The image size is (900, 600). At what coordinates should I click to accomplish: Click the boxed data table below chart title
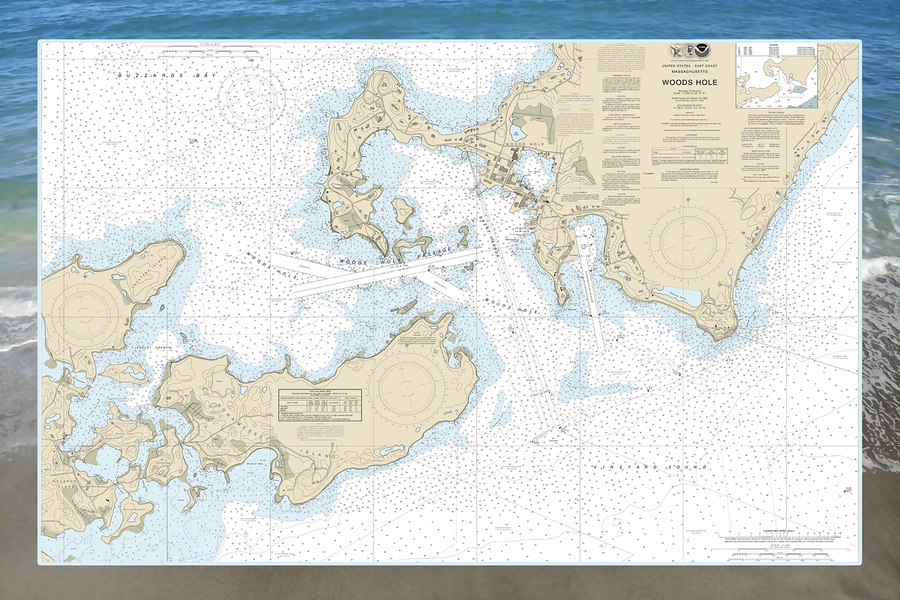tap(688, 156)
